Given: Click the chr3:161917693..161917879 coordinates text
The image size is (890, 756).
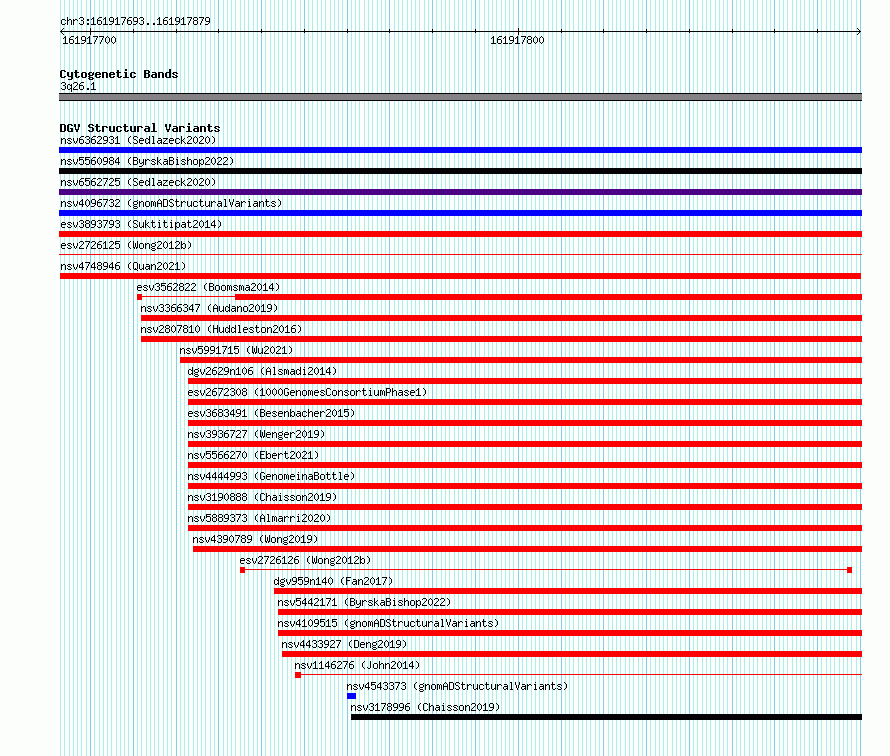Looking at the screenshot, I should pyautogui.click(x=135, y=21).
